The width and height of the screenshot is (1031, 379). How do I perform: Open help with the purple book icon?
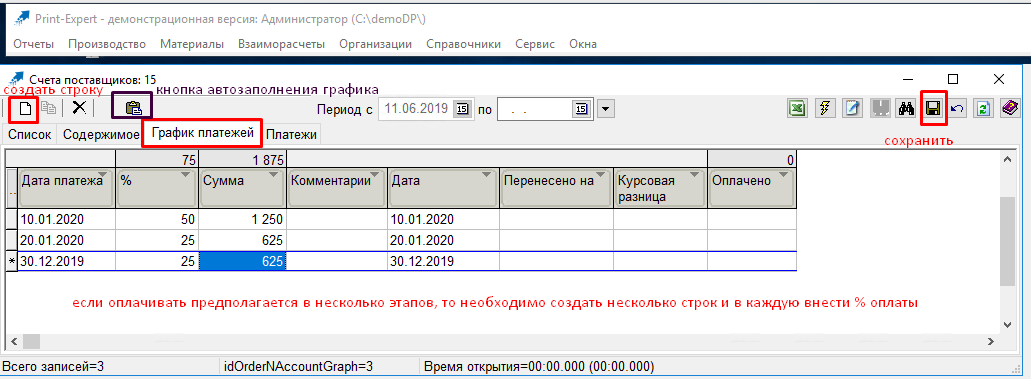point(1011,109)
